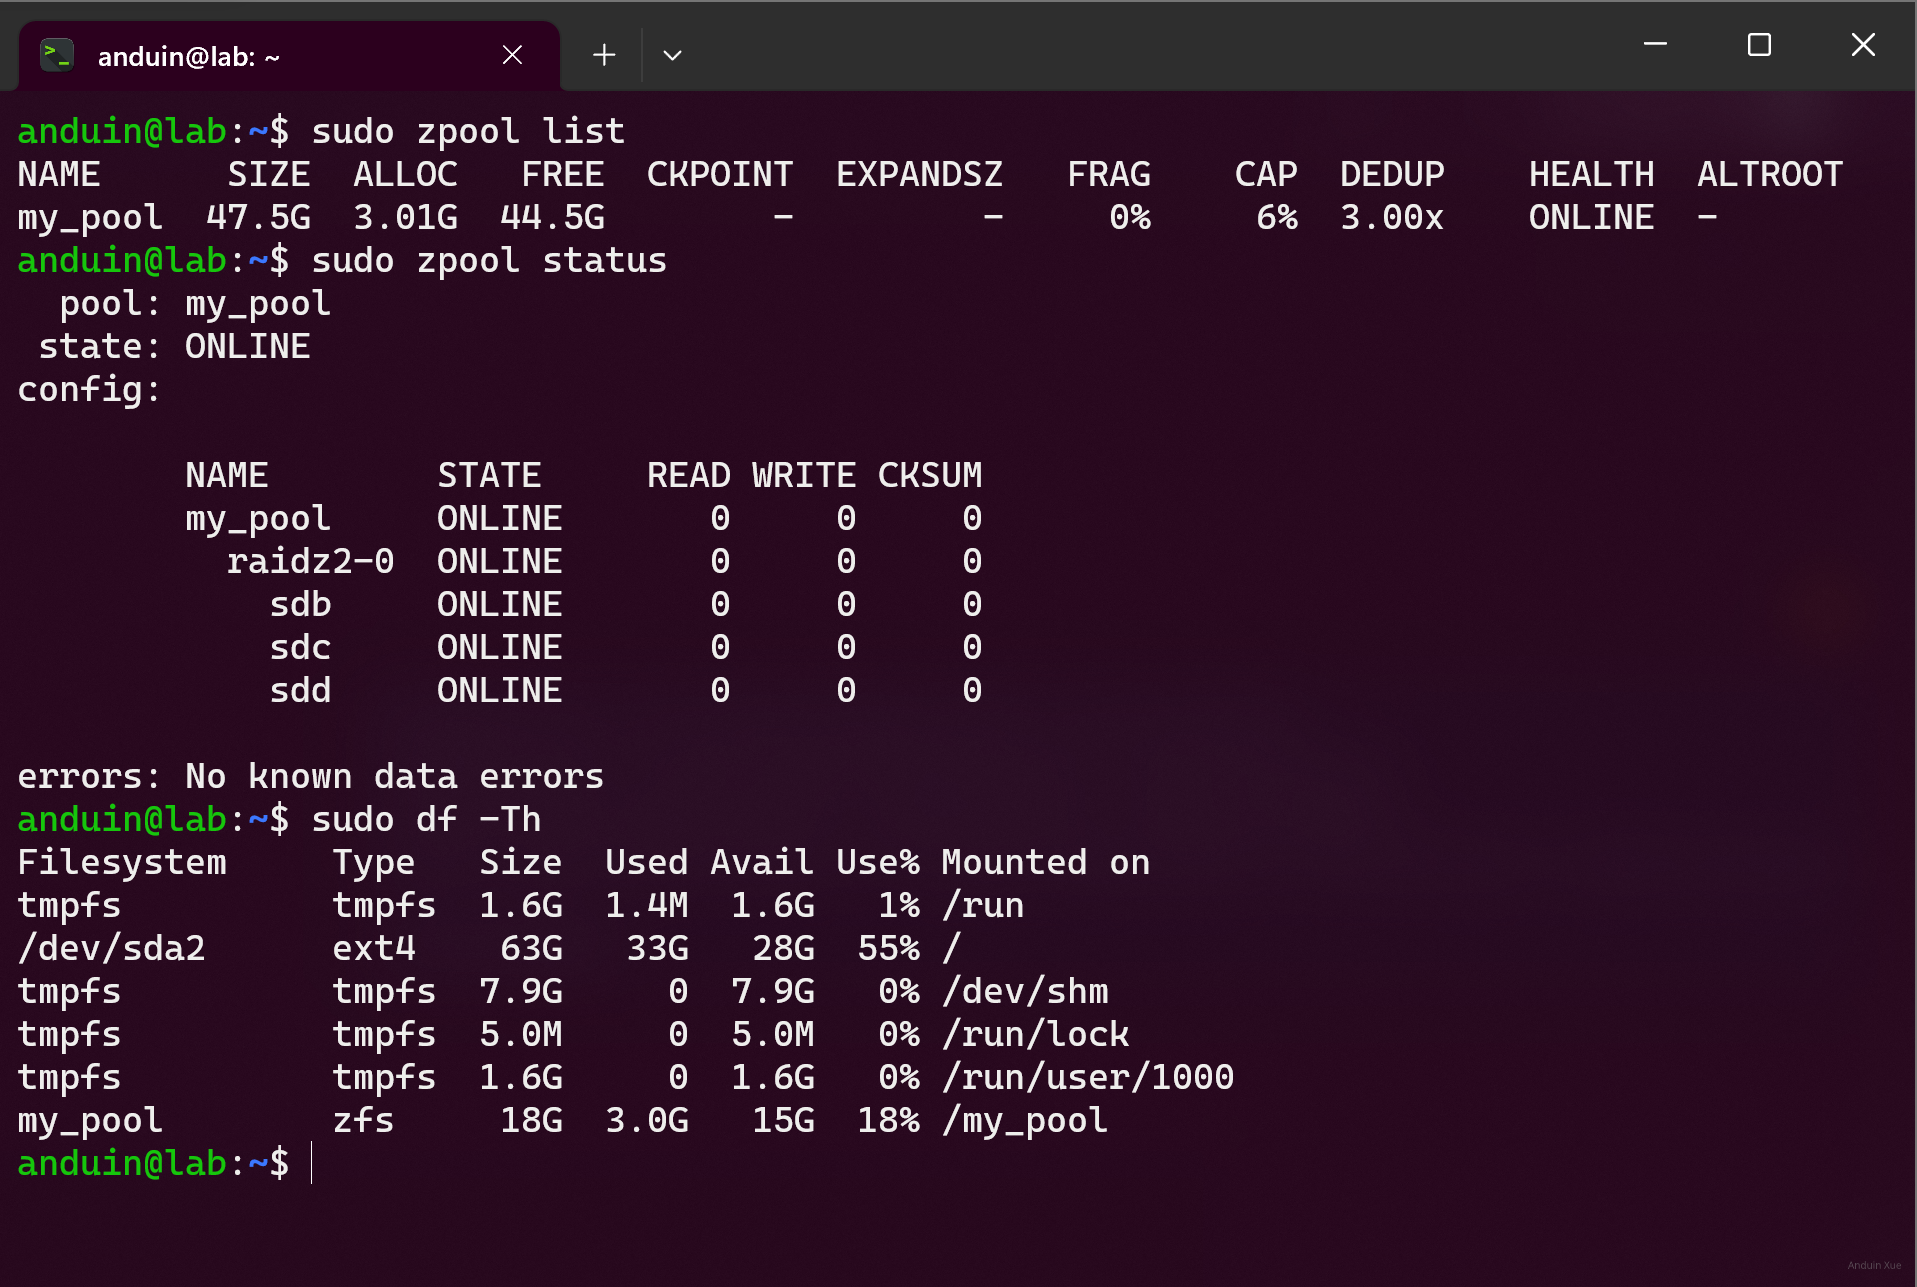The image size is (1917, 1287).
Task: Click the /dev/sda2 filesystem entry
Action: point(111,948)
